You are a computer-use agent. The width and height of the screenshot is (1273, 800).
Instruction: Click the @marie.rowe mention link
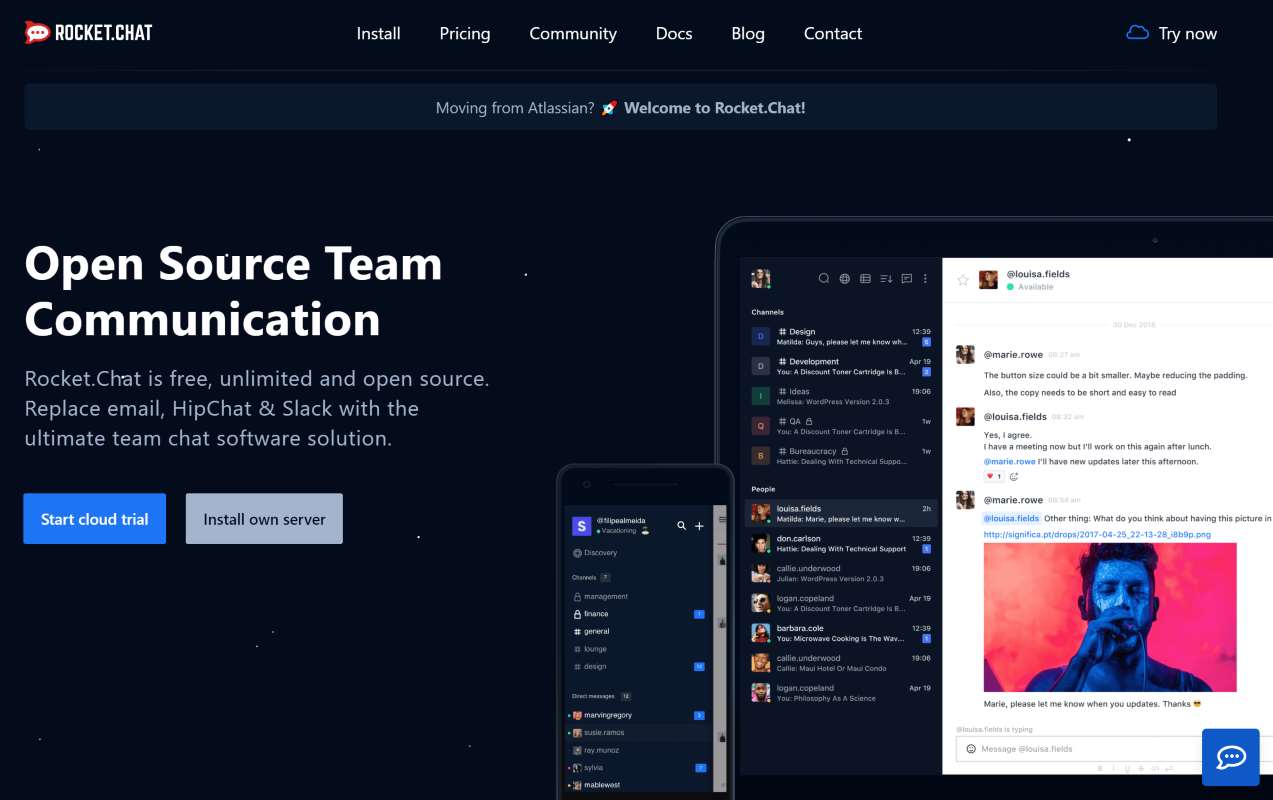(x=1009, y=462)
